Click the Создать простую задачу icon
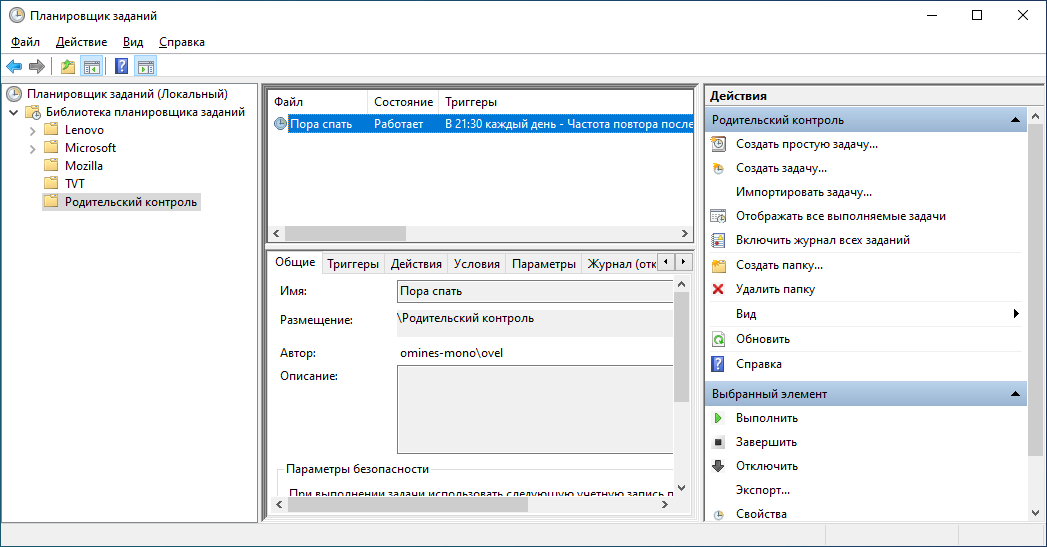Viewport: 1047px width, 547px height. tap(718, 144)
